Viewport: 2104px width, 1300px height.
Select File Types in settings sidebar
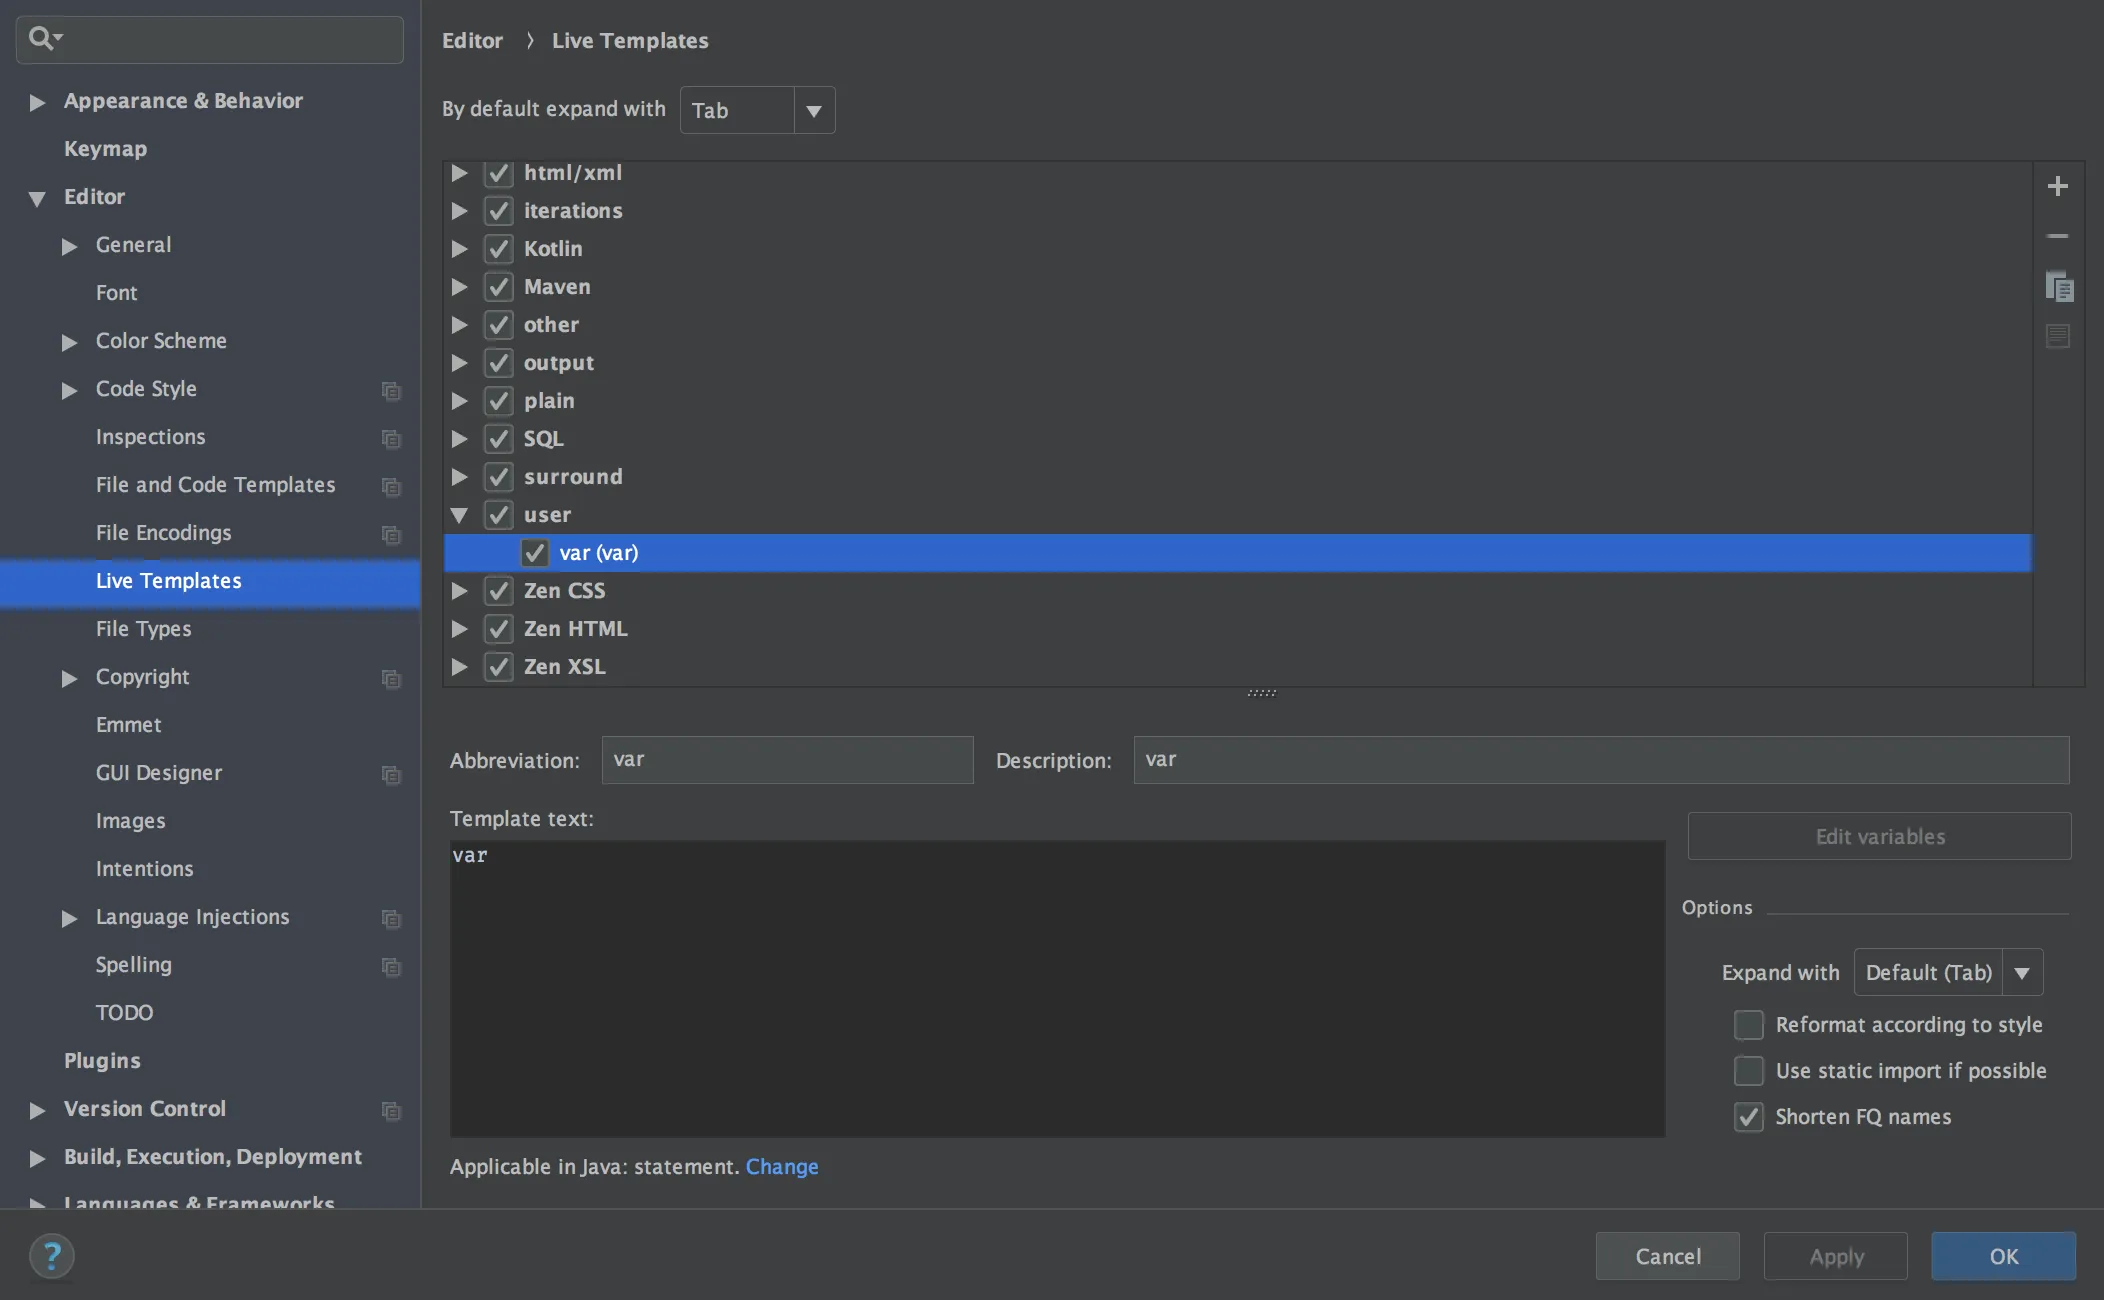point(143,629)
